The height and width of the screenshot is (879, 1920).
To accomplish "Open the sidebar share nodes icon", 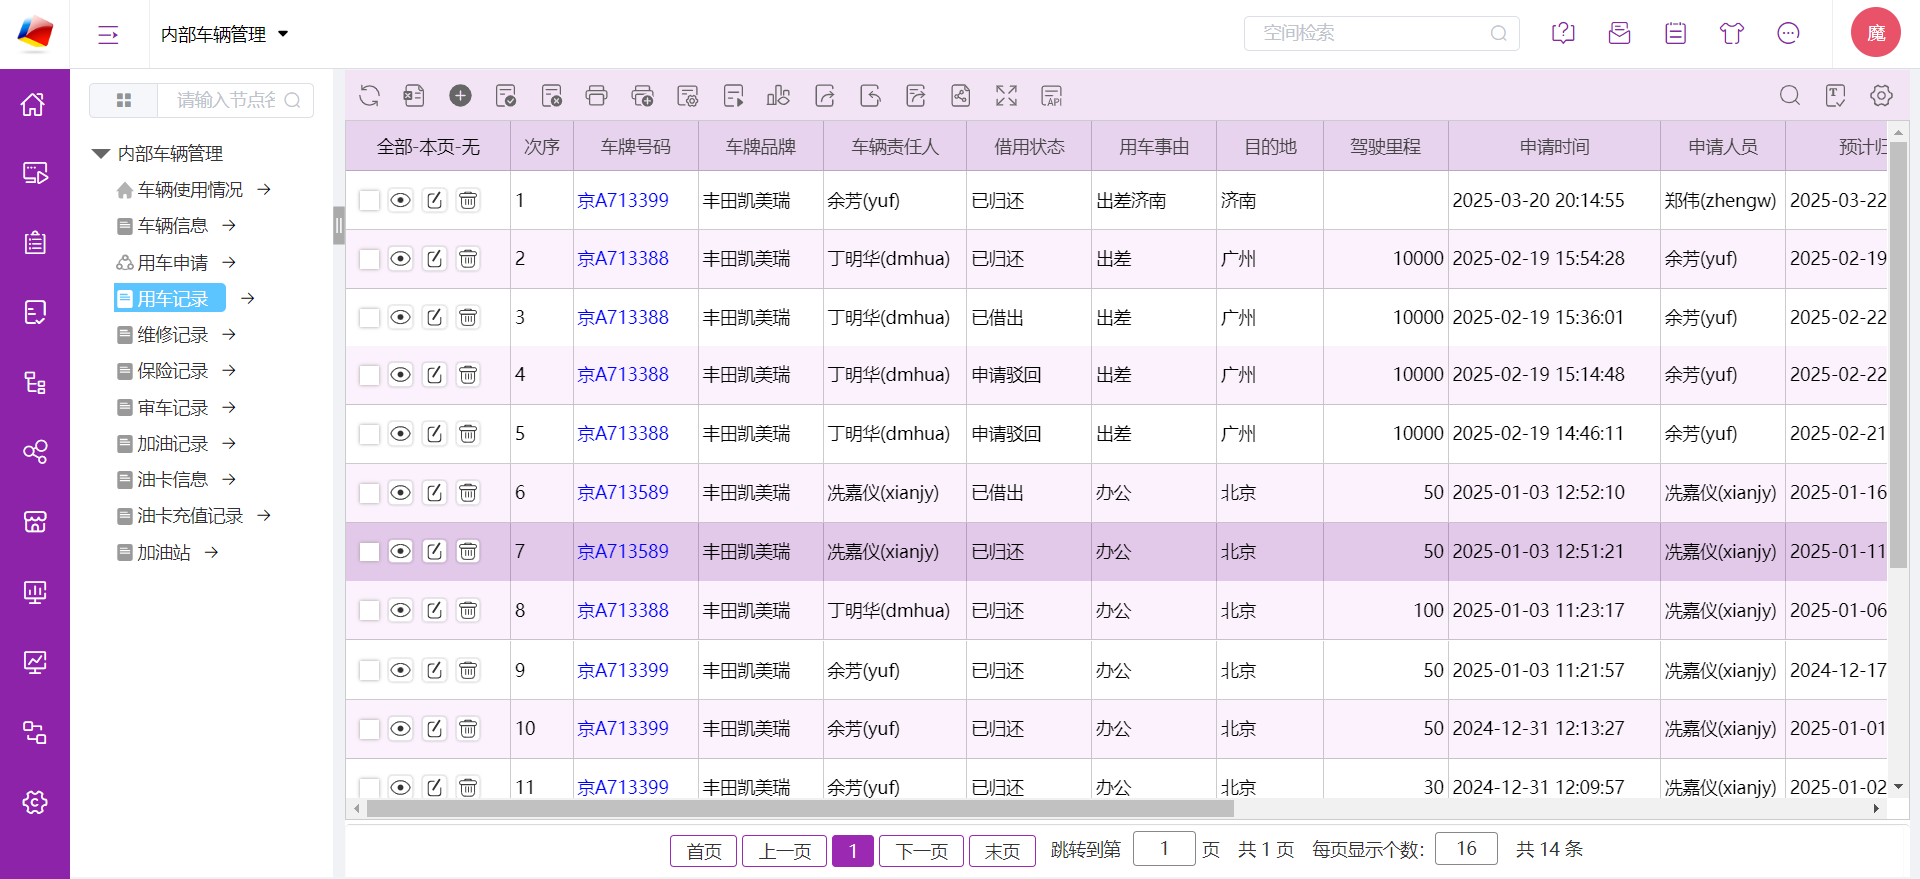I will tap(34, 452).
